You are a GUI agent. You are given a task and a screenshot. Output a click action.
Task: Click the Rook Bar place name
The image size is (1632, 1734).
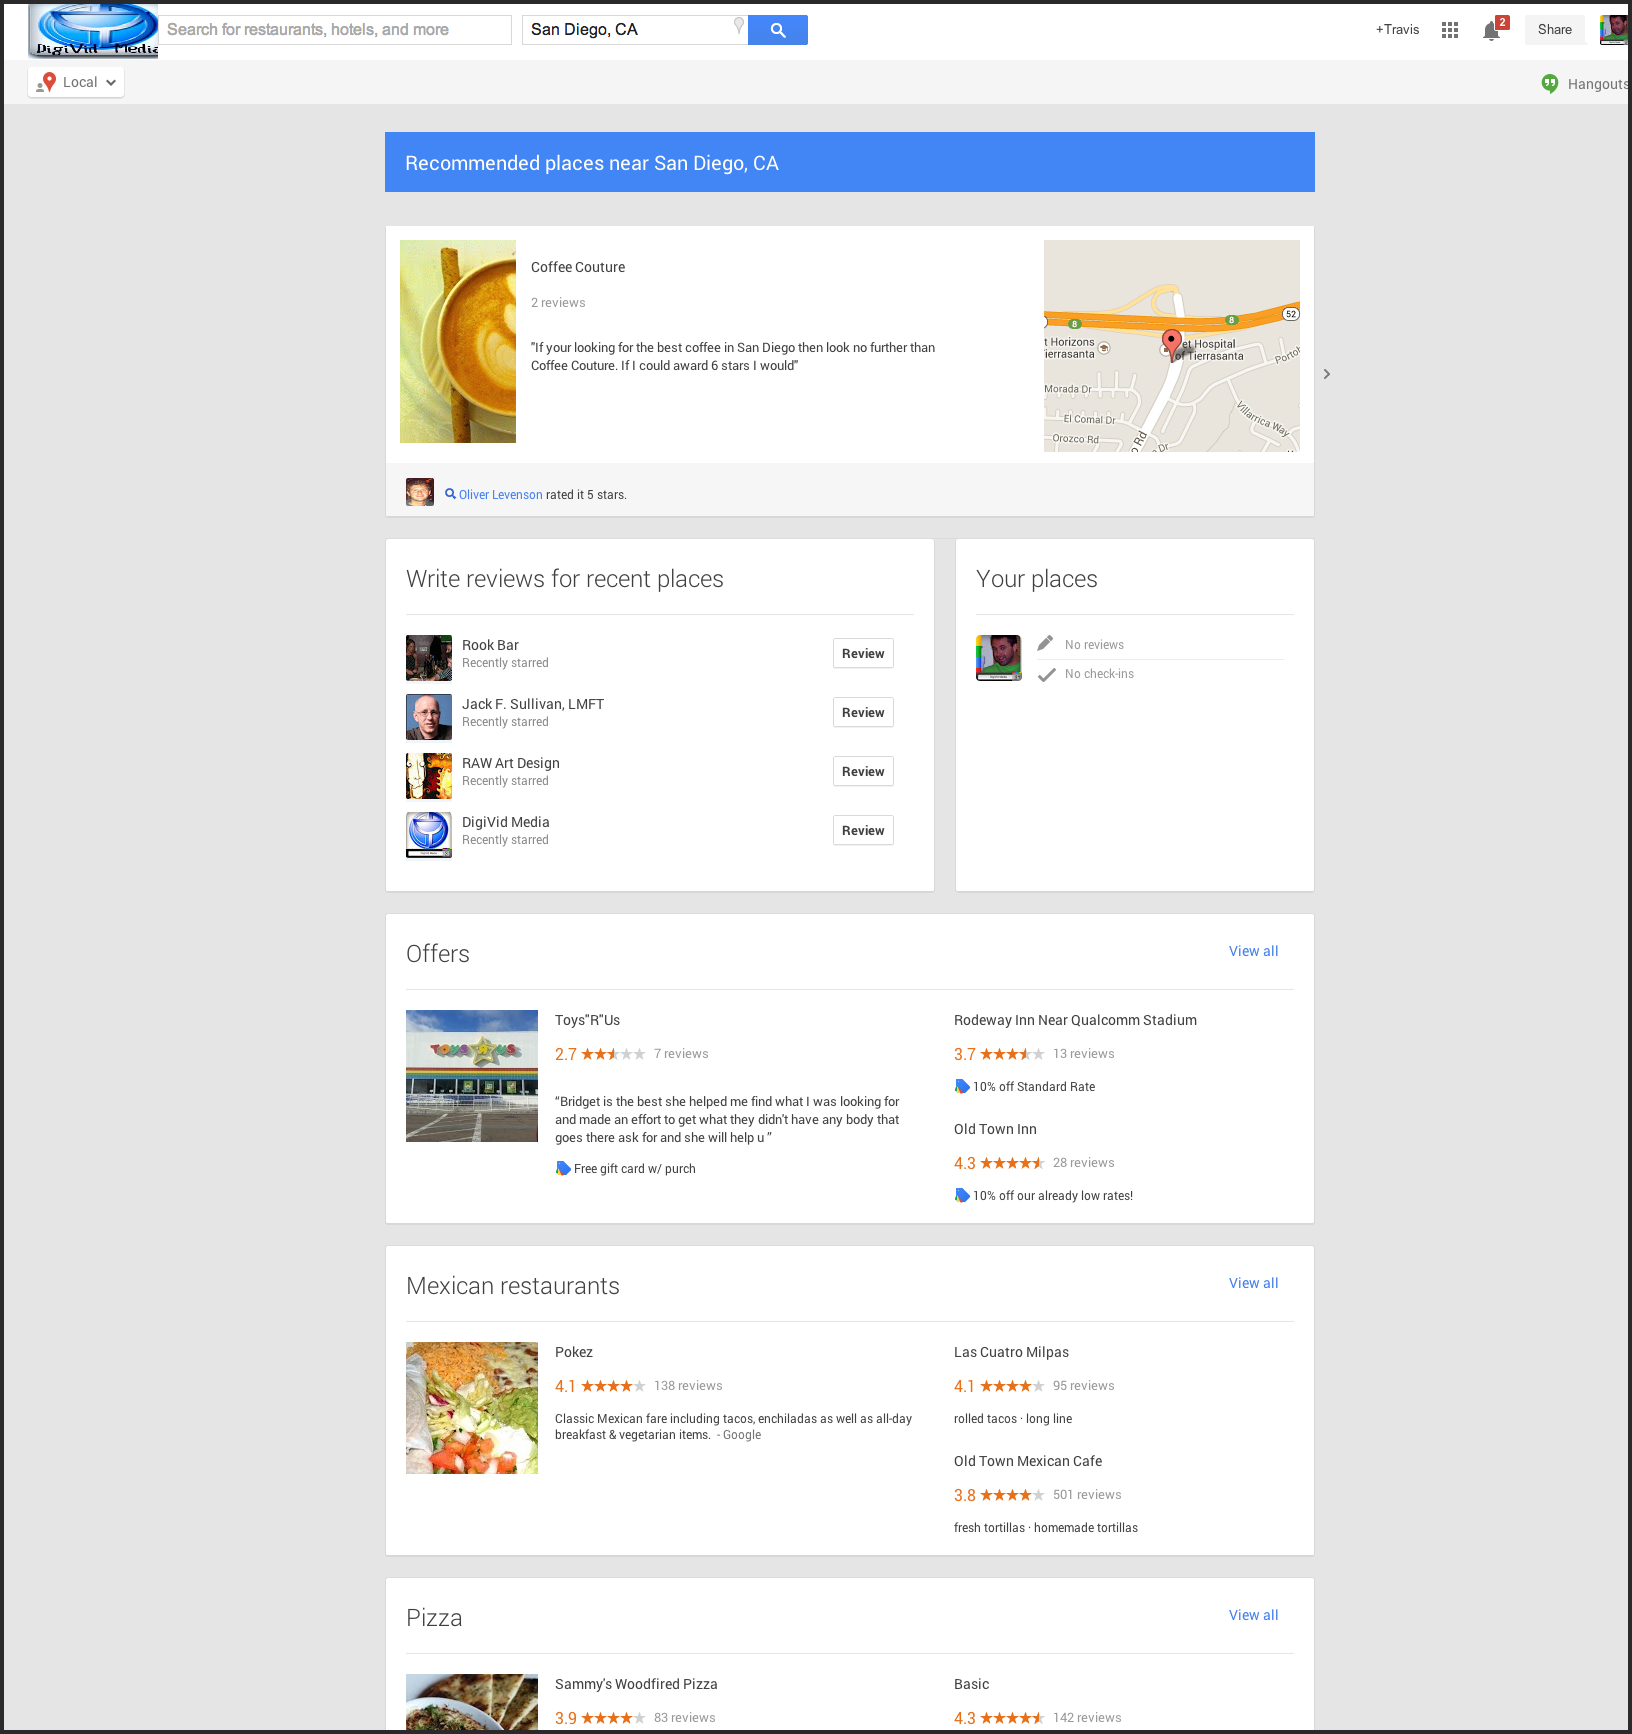click(x=490, y=645)
